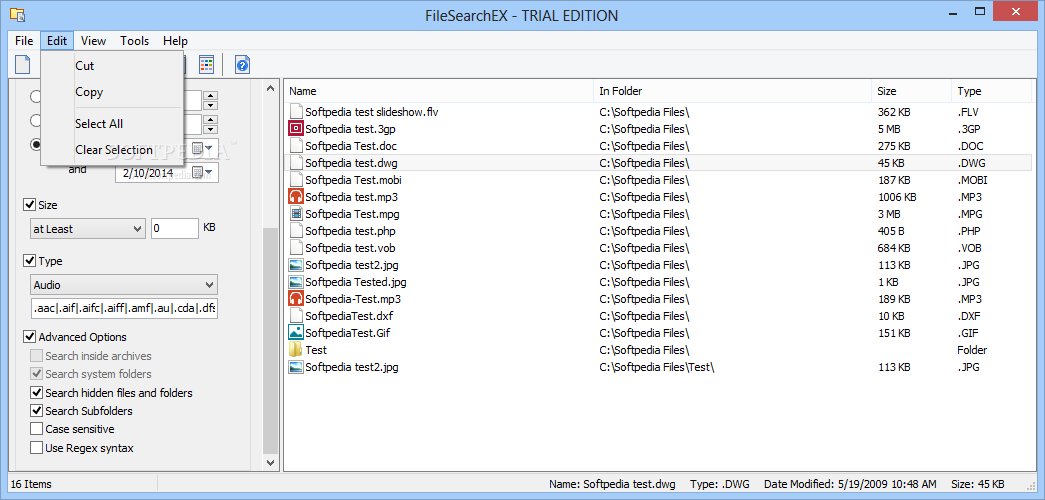The height and width of the screenshot is (500, 1045).
Task: Click the picture icon of SoftpediaTest.Gif
Action: click(x=296, y=333)
